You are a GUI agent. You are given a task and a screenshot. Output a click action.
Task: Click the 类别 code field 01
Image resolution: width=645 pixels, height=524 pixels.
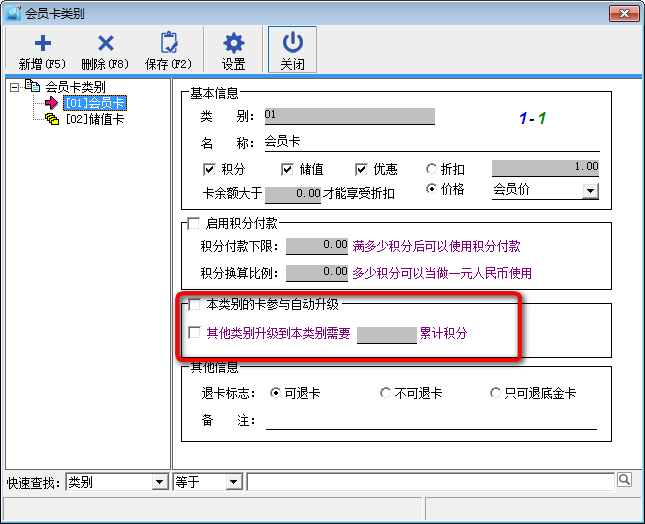tap(350, 116)
